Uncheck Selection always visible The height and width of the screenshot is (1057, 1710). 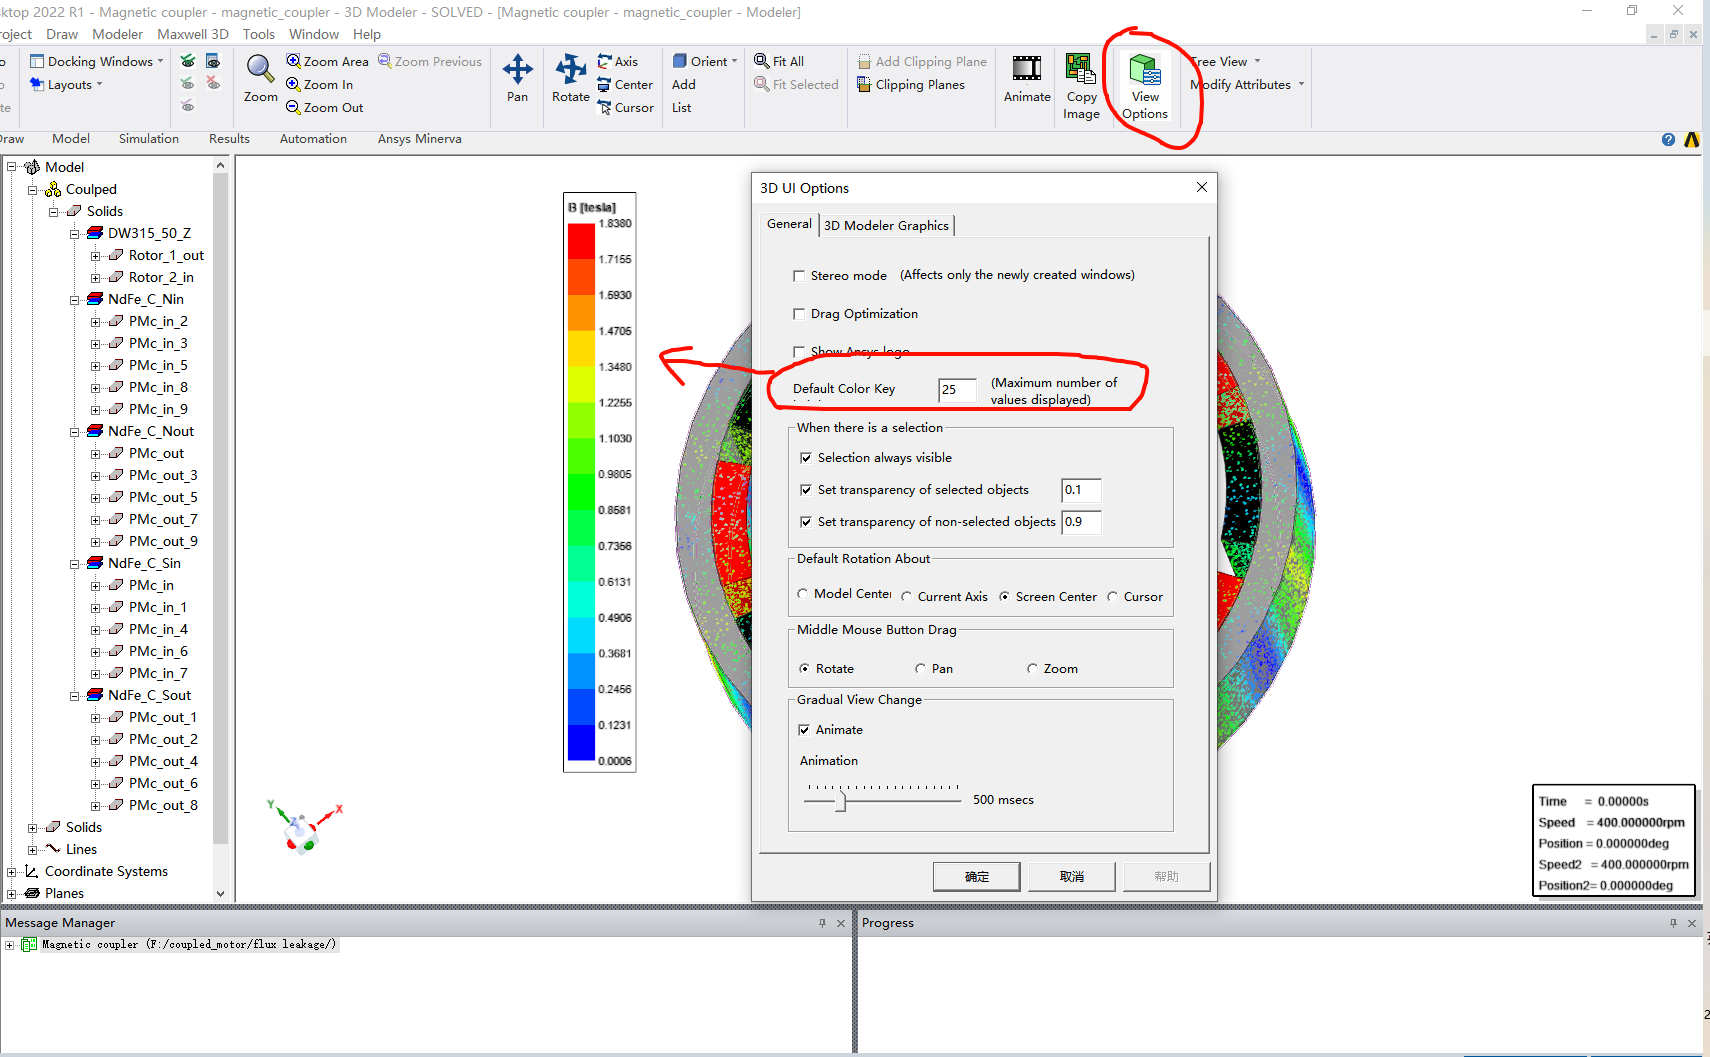[x=807, y=457]
